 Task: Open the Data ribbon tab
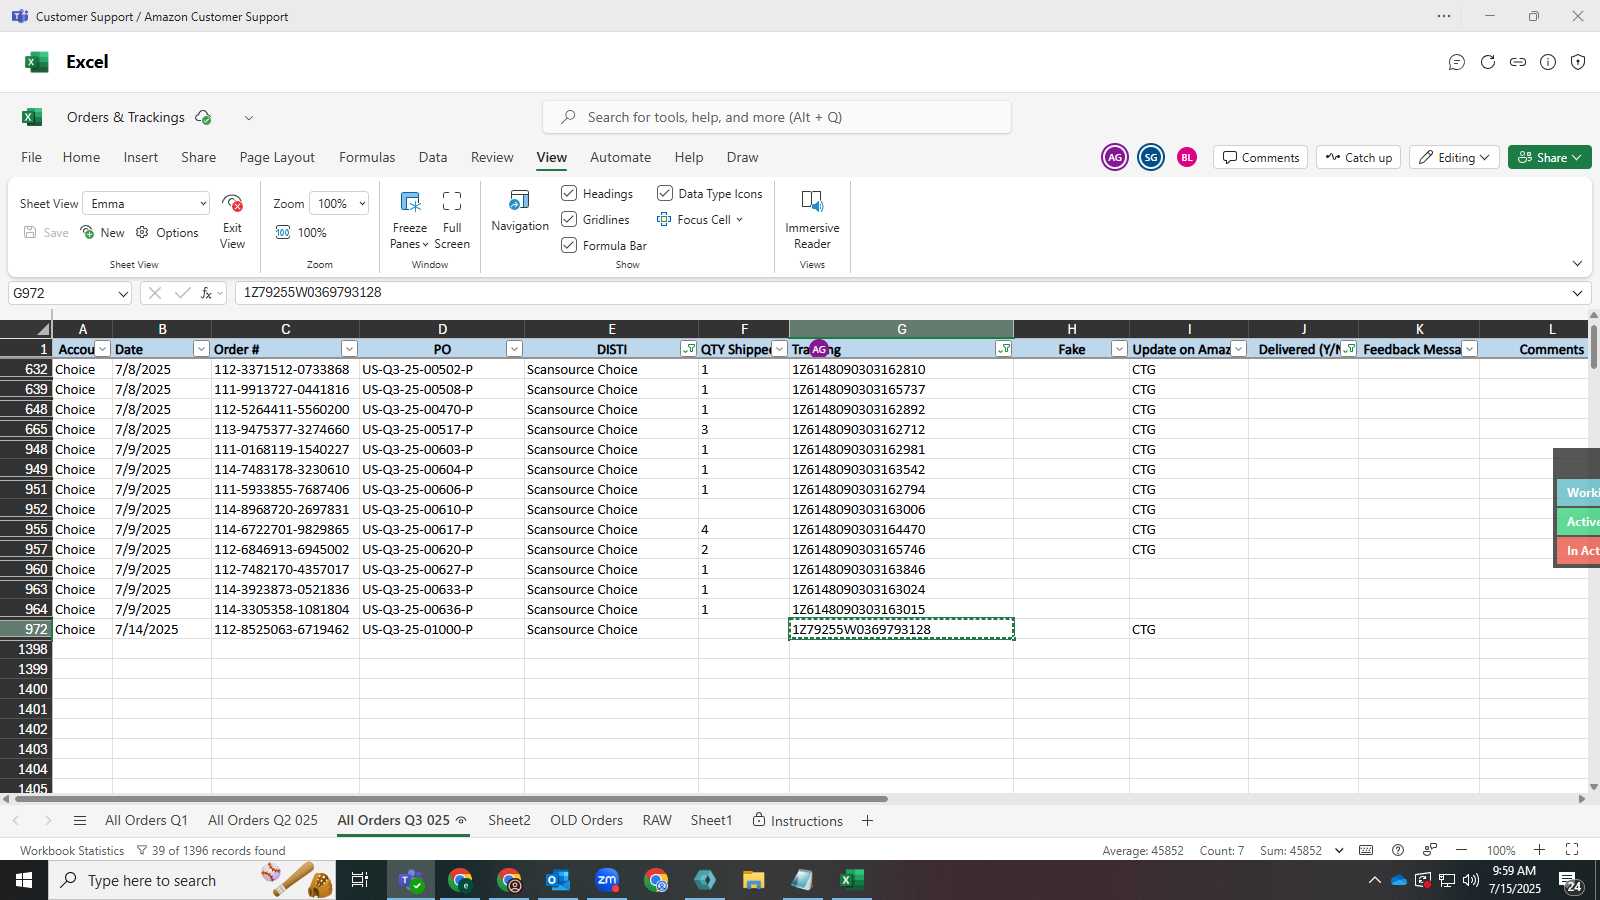click(x=433, y=157)
